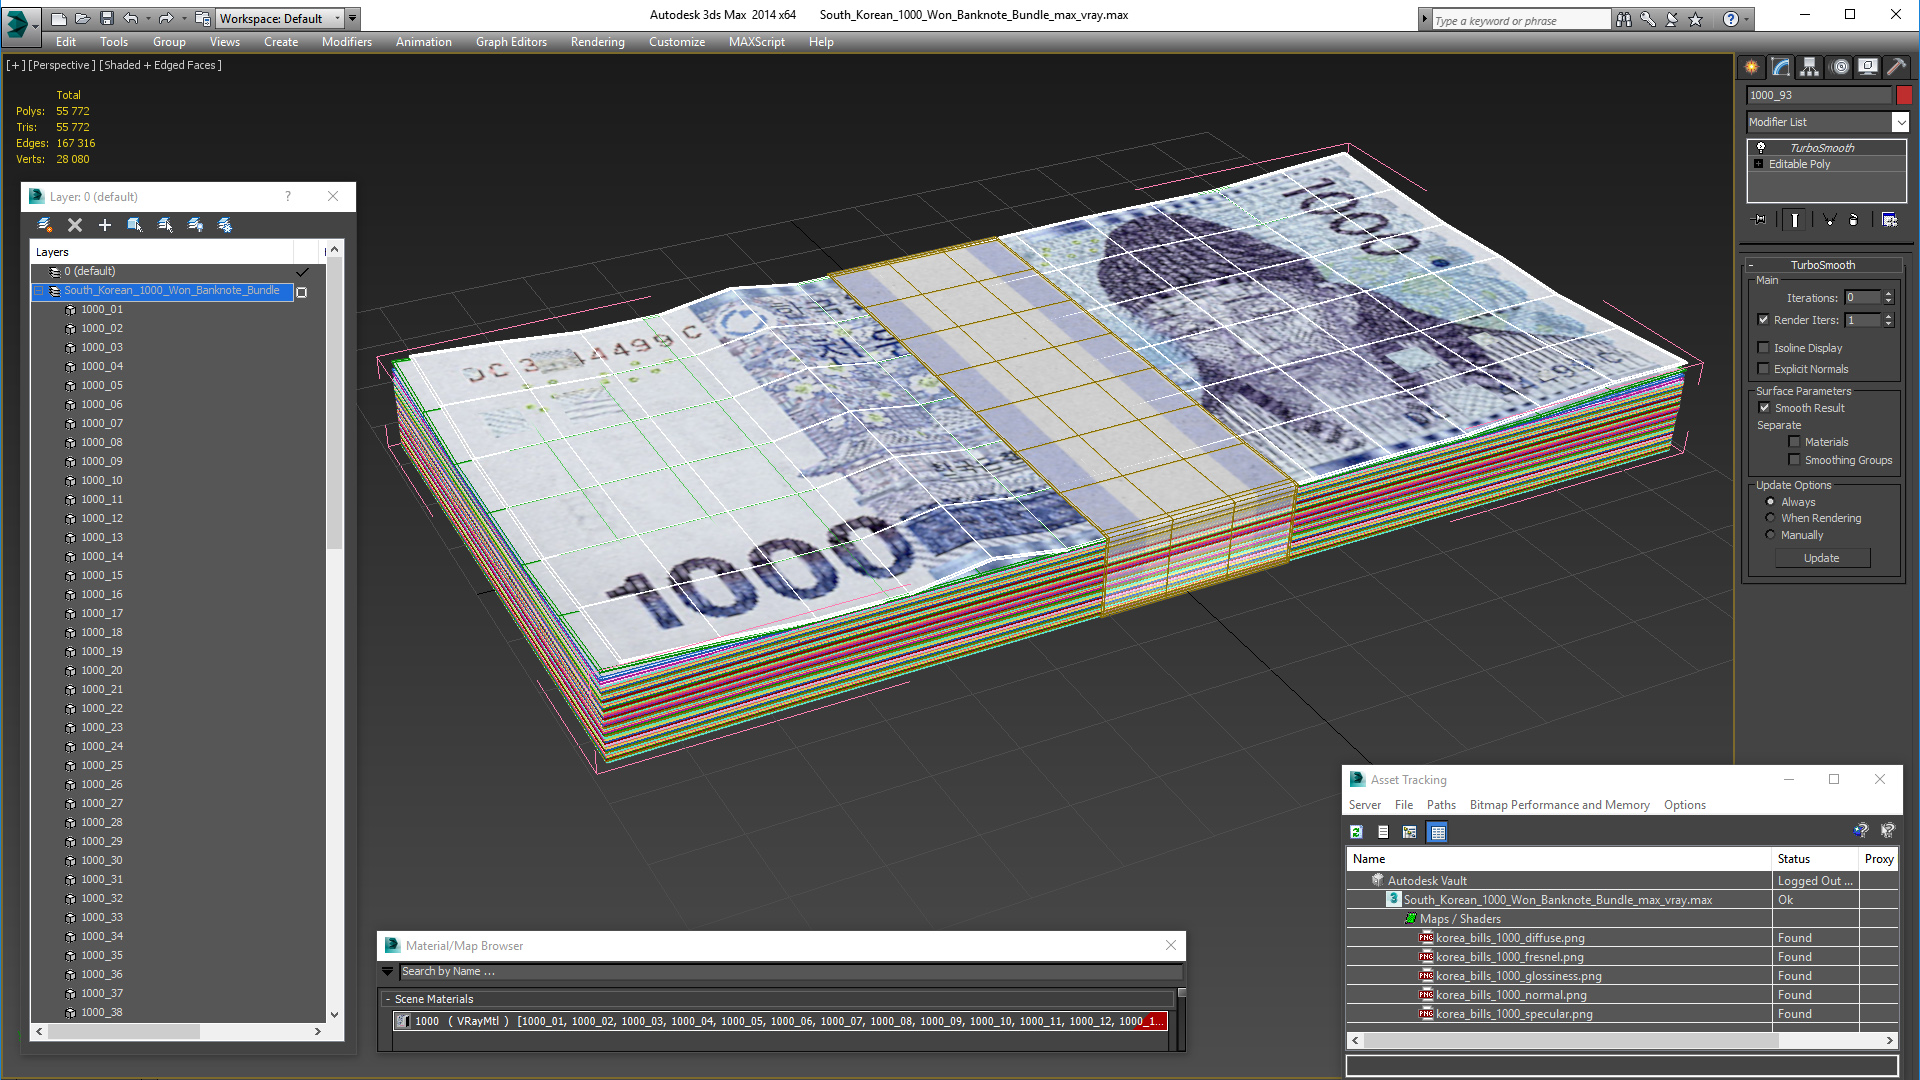1920x1080 pixels.
Task: Click Create New Layer icon in Layer dialog
Action: tap(45, 225)
